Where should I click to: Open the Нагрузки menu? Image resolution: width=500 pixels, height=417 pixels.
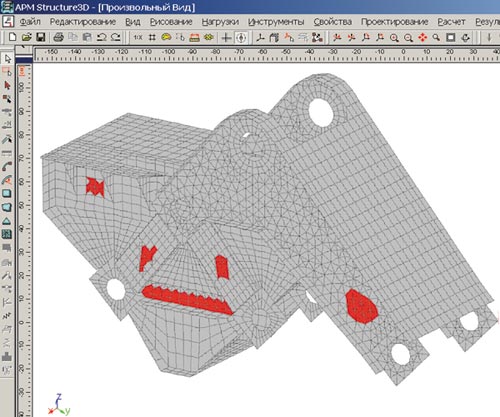coord(220,22)
